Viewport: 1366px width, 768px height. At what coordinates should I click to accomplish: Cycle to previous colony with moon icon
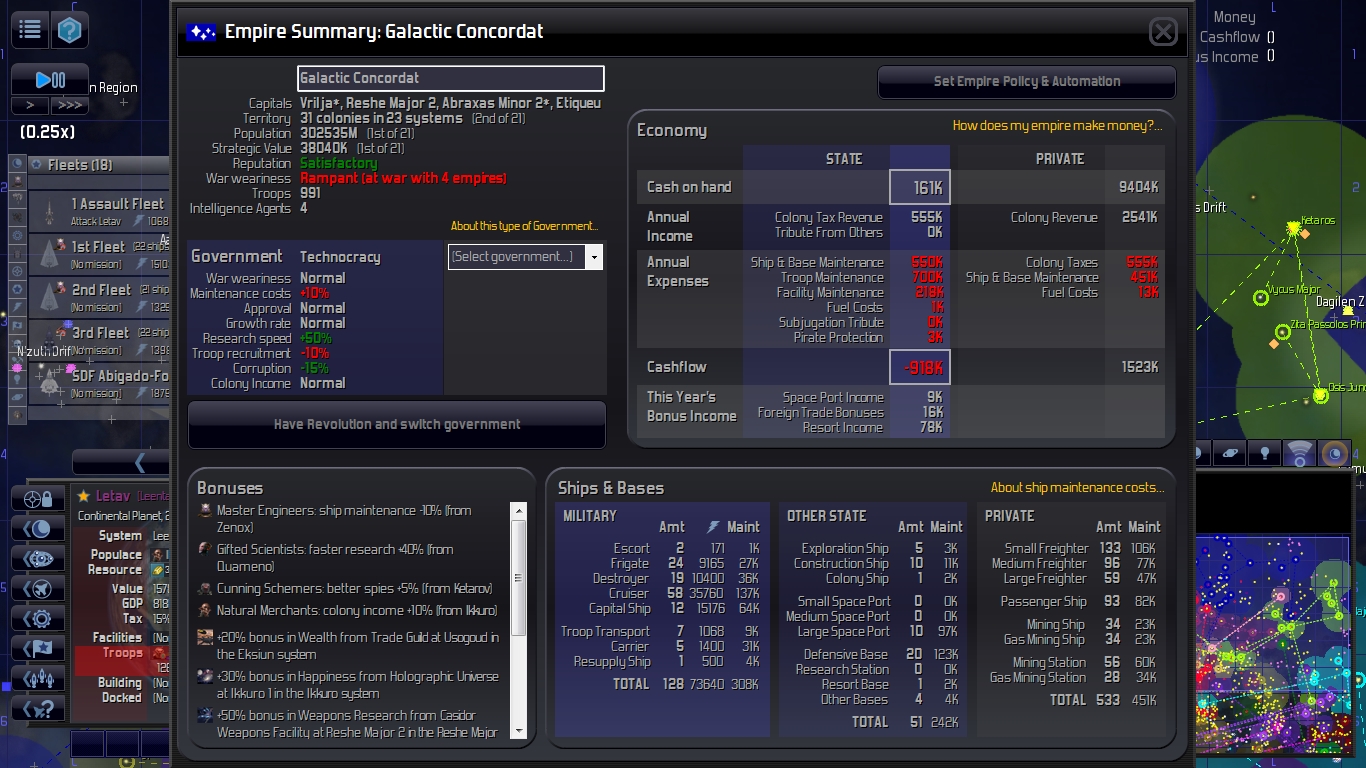coord(39,529)
